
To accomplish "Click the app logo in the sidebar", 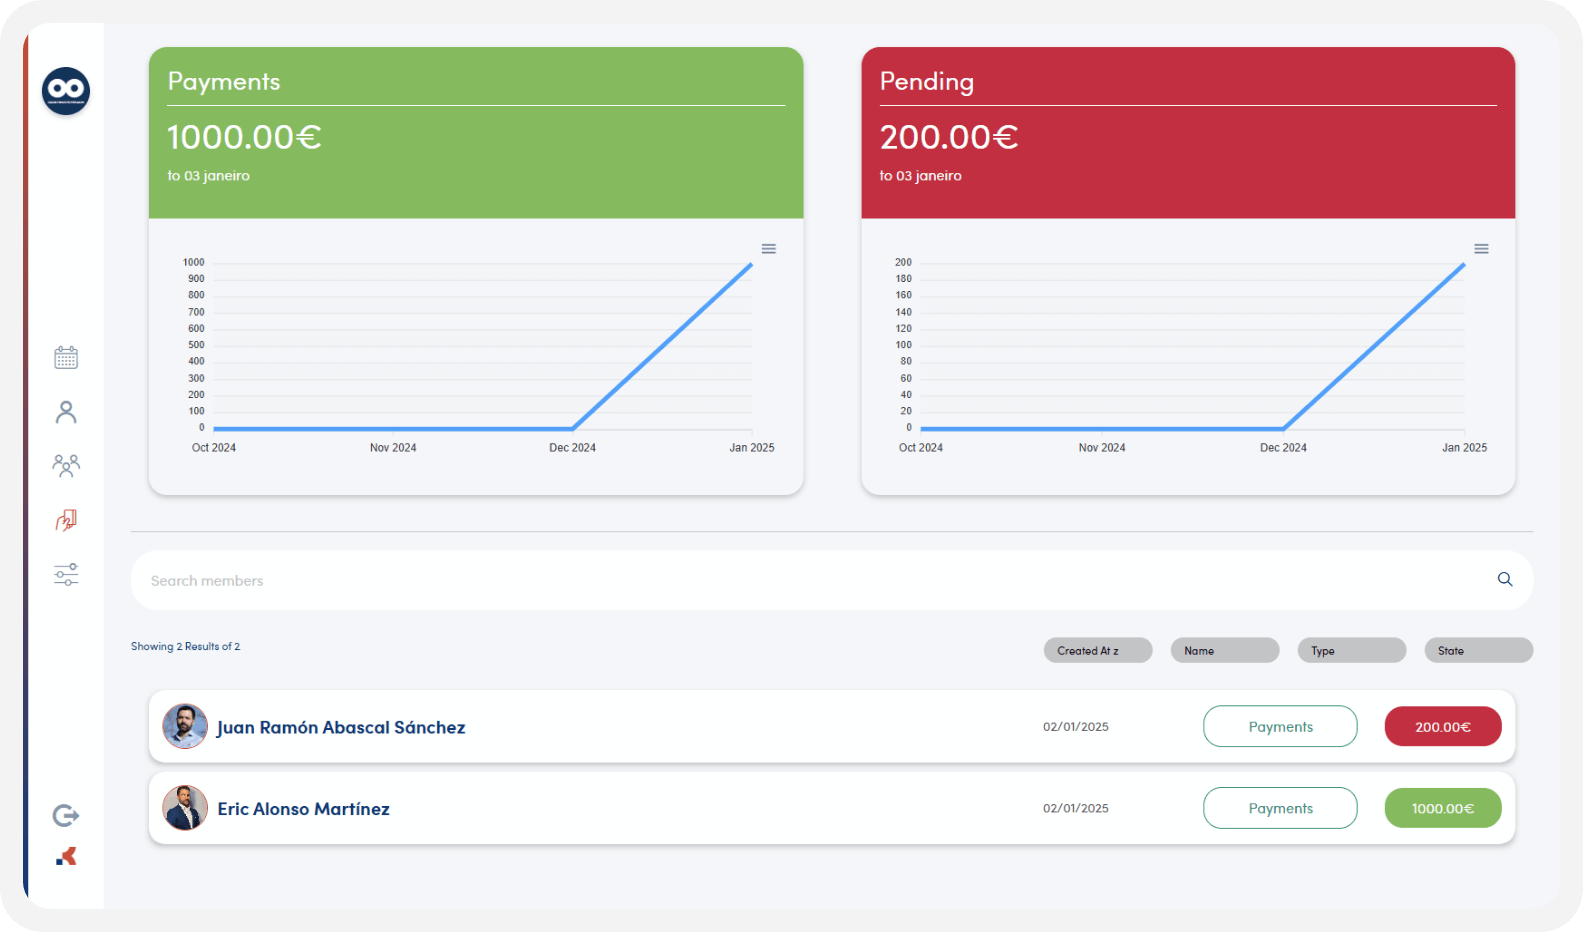I will (66, 91).
